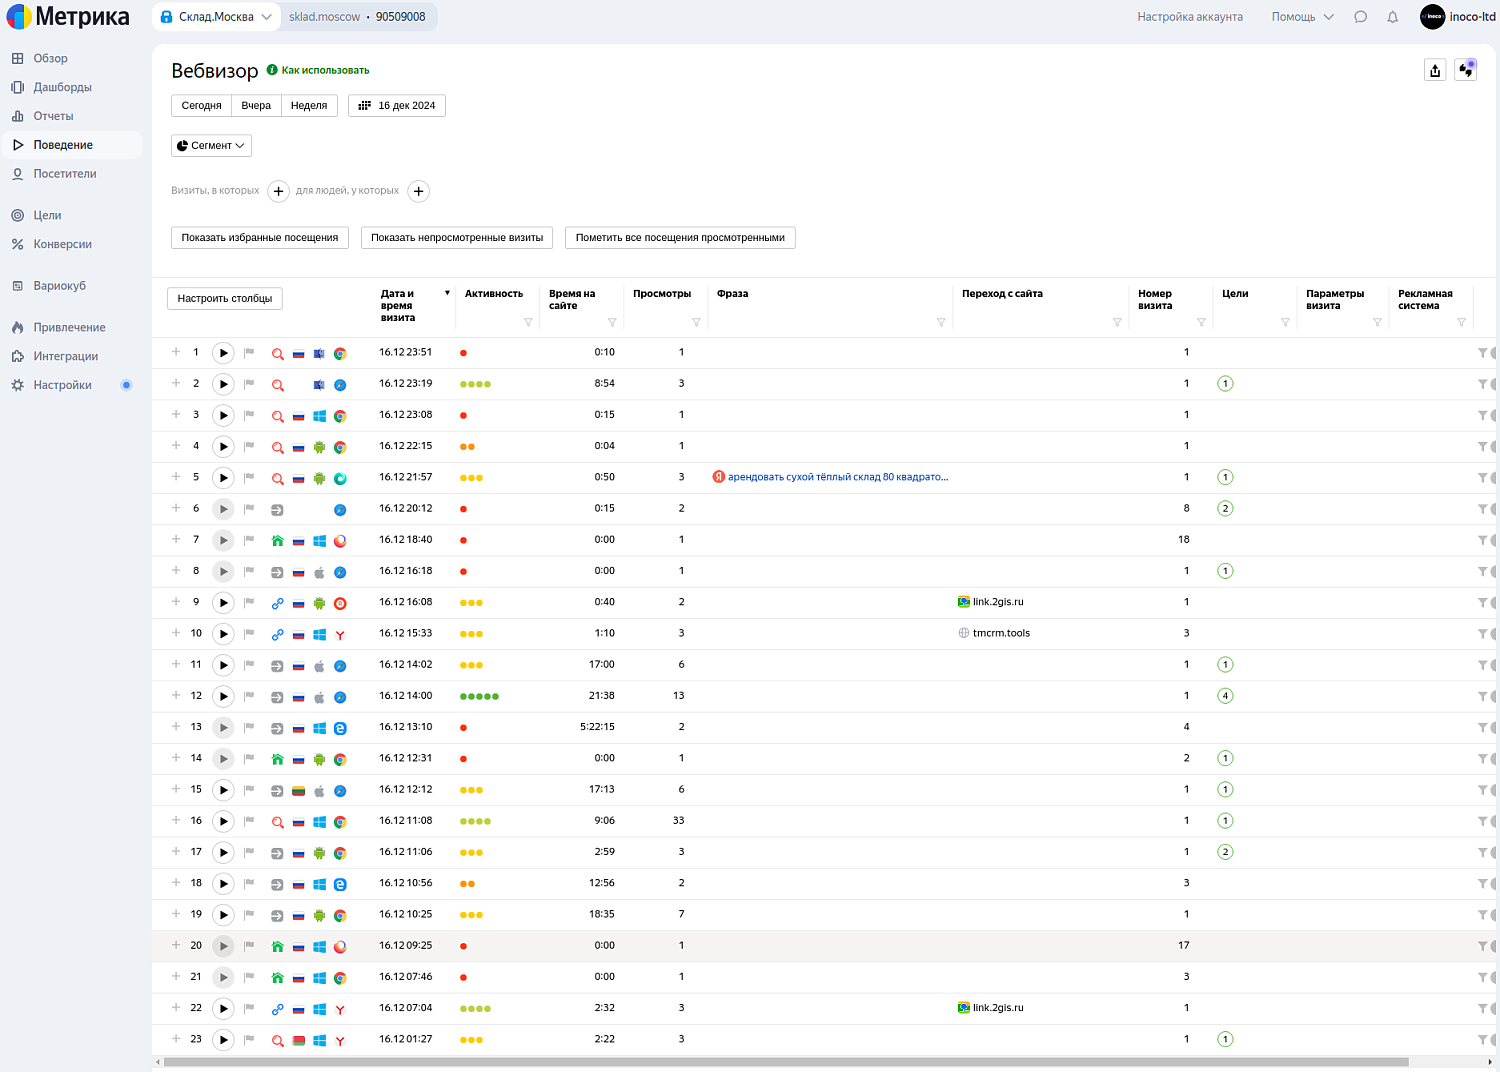Viewport: 1500px width, 1072px height.
Task: Filter the Фраза column
Action: coord(941,322)
